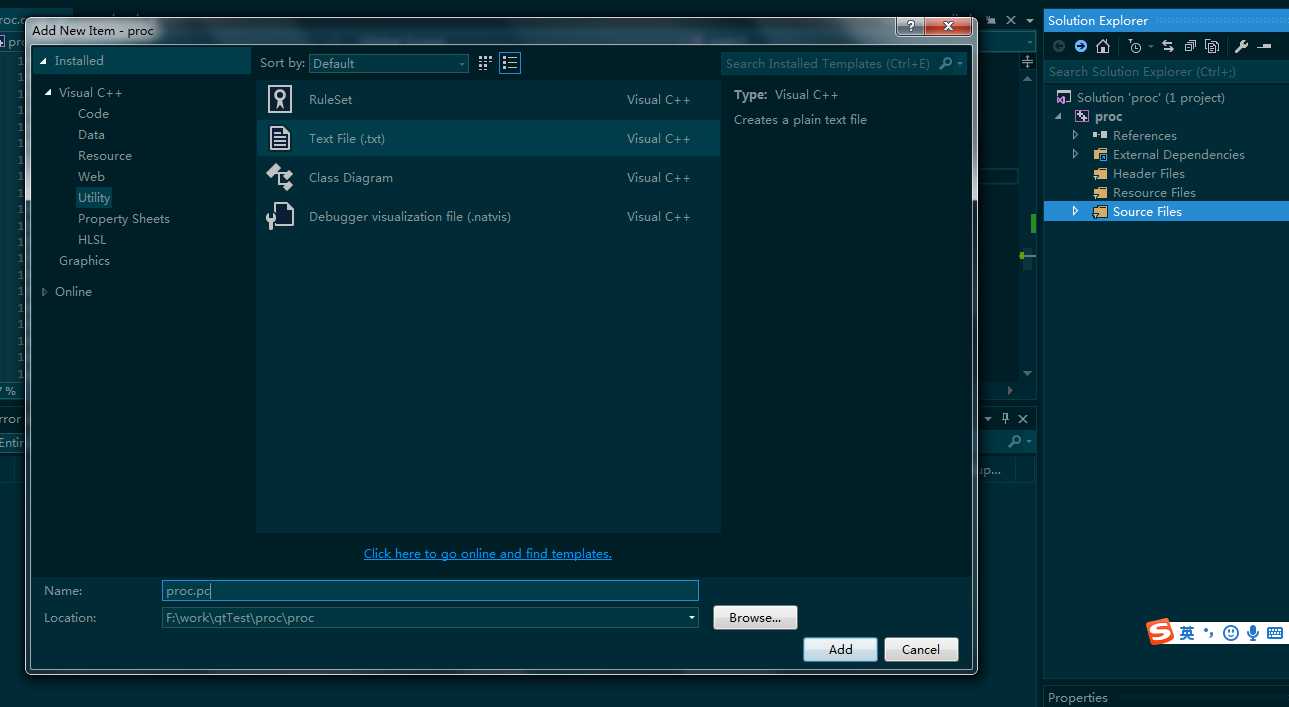Click Sync with Active Document icon

1168,46
